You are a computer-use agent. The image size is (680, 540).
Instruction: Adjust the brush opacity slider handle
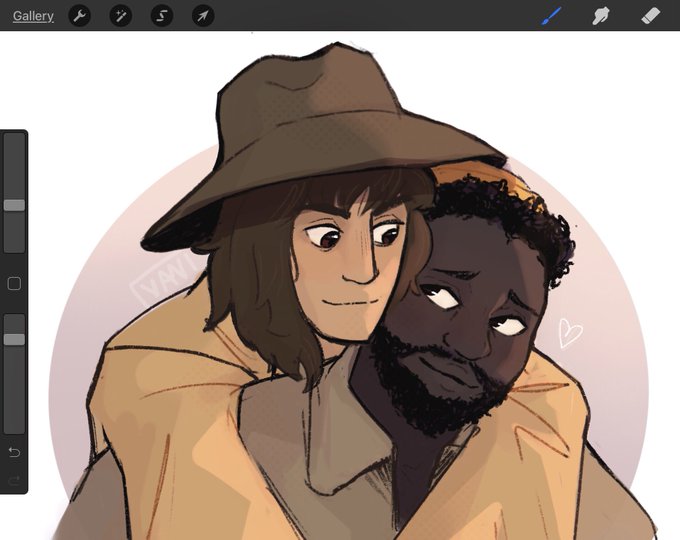(x=14, y=339)
